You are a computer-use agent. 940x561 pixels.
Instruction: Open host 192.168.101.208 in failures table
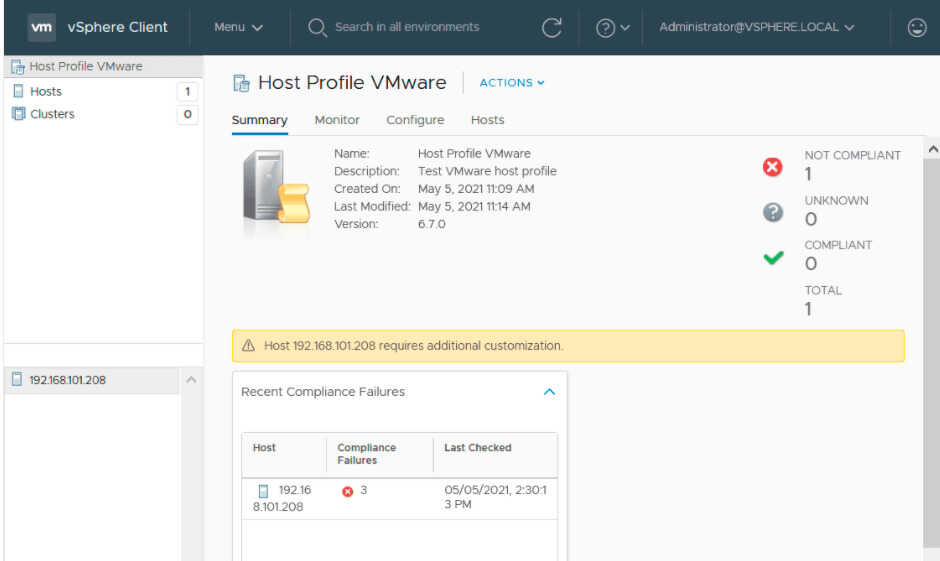(282, 498)
